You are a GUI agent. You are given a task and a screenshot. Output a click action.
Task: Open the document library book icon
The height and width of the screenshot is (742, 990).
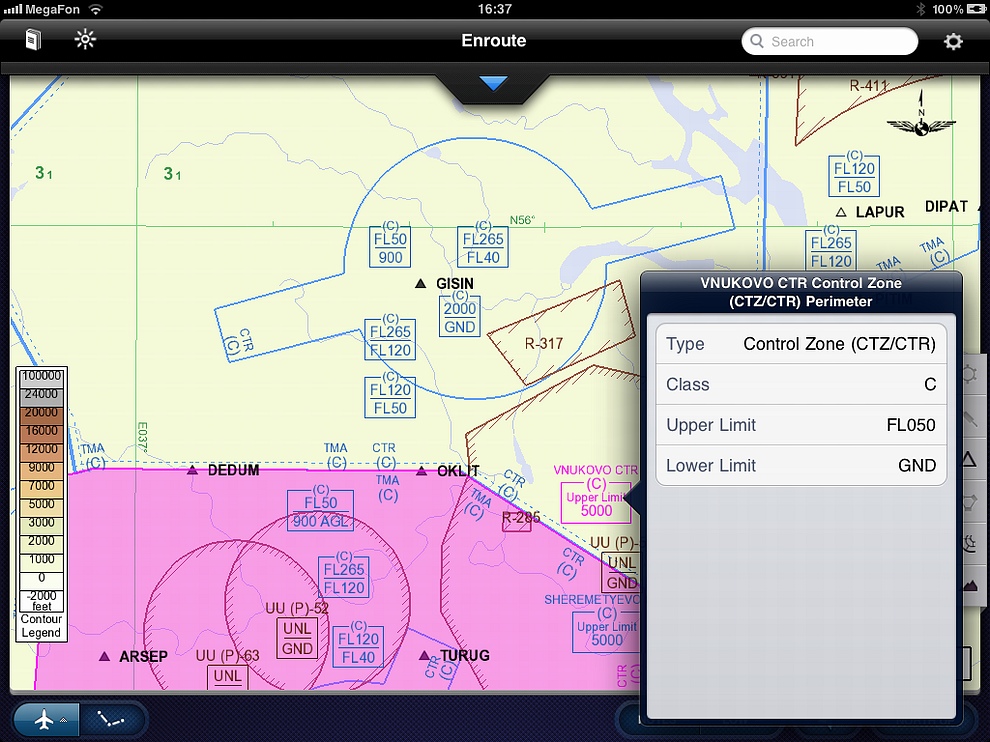(33, 41)
